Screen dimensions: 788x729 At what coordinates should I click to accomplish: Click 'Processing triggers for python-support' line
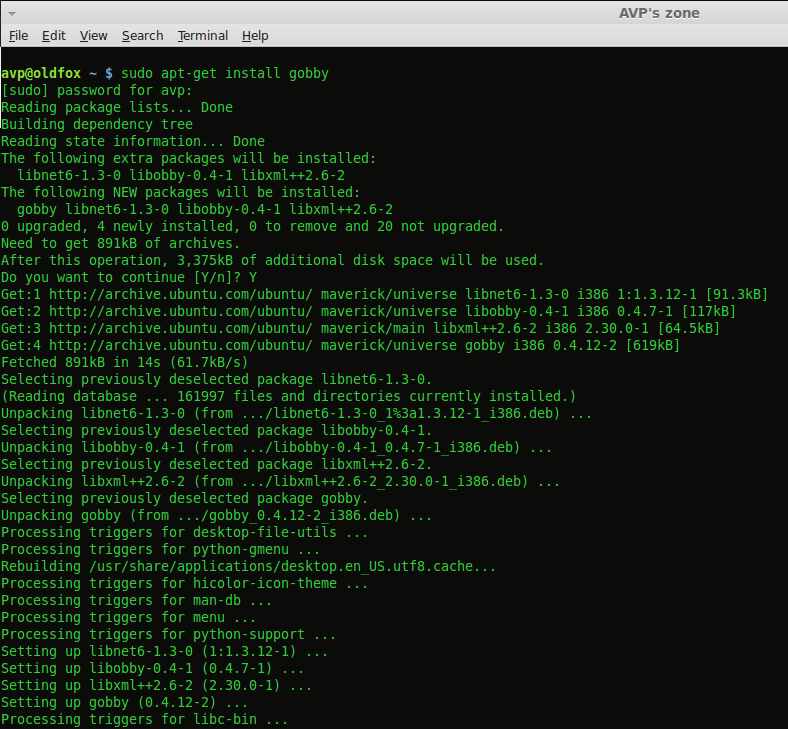[168, 635]
